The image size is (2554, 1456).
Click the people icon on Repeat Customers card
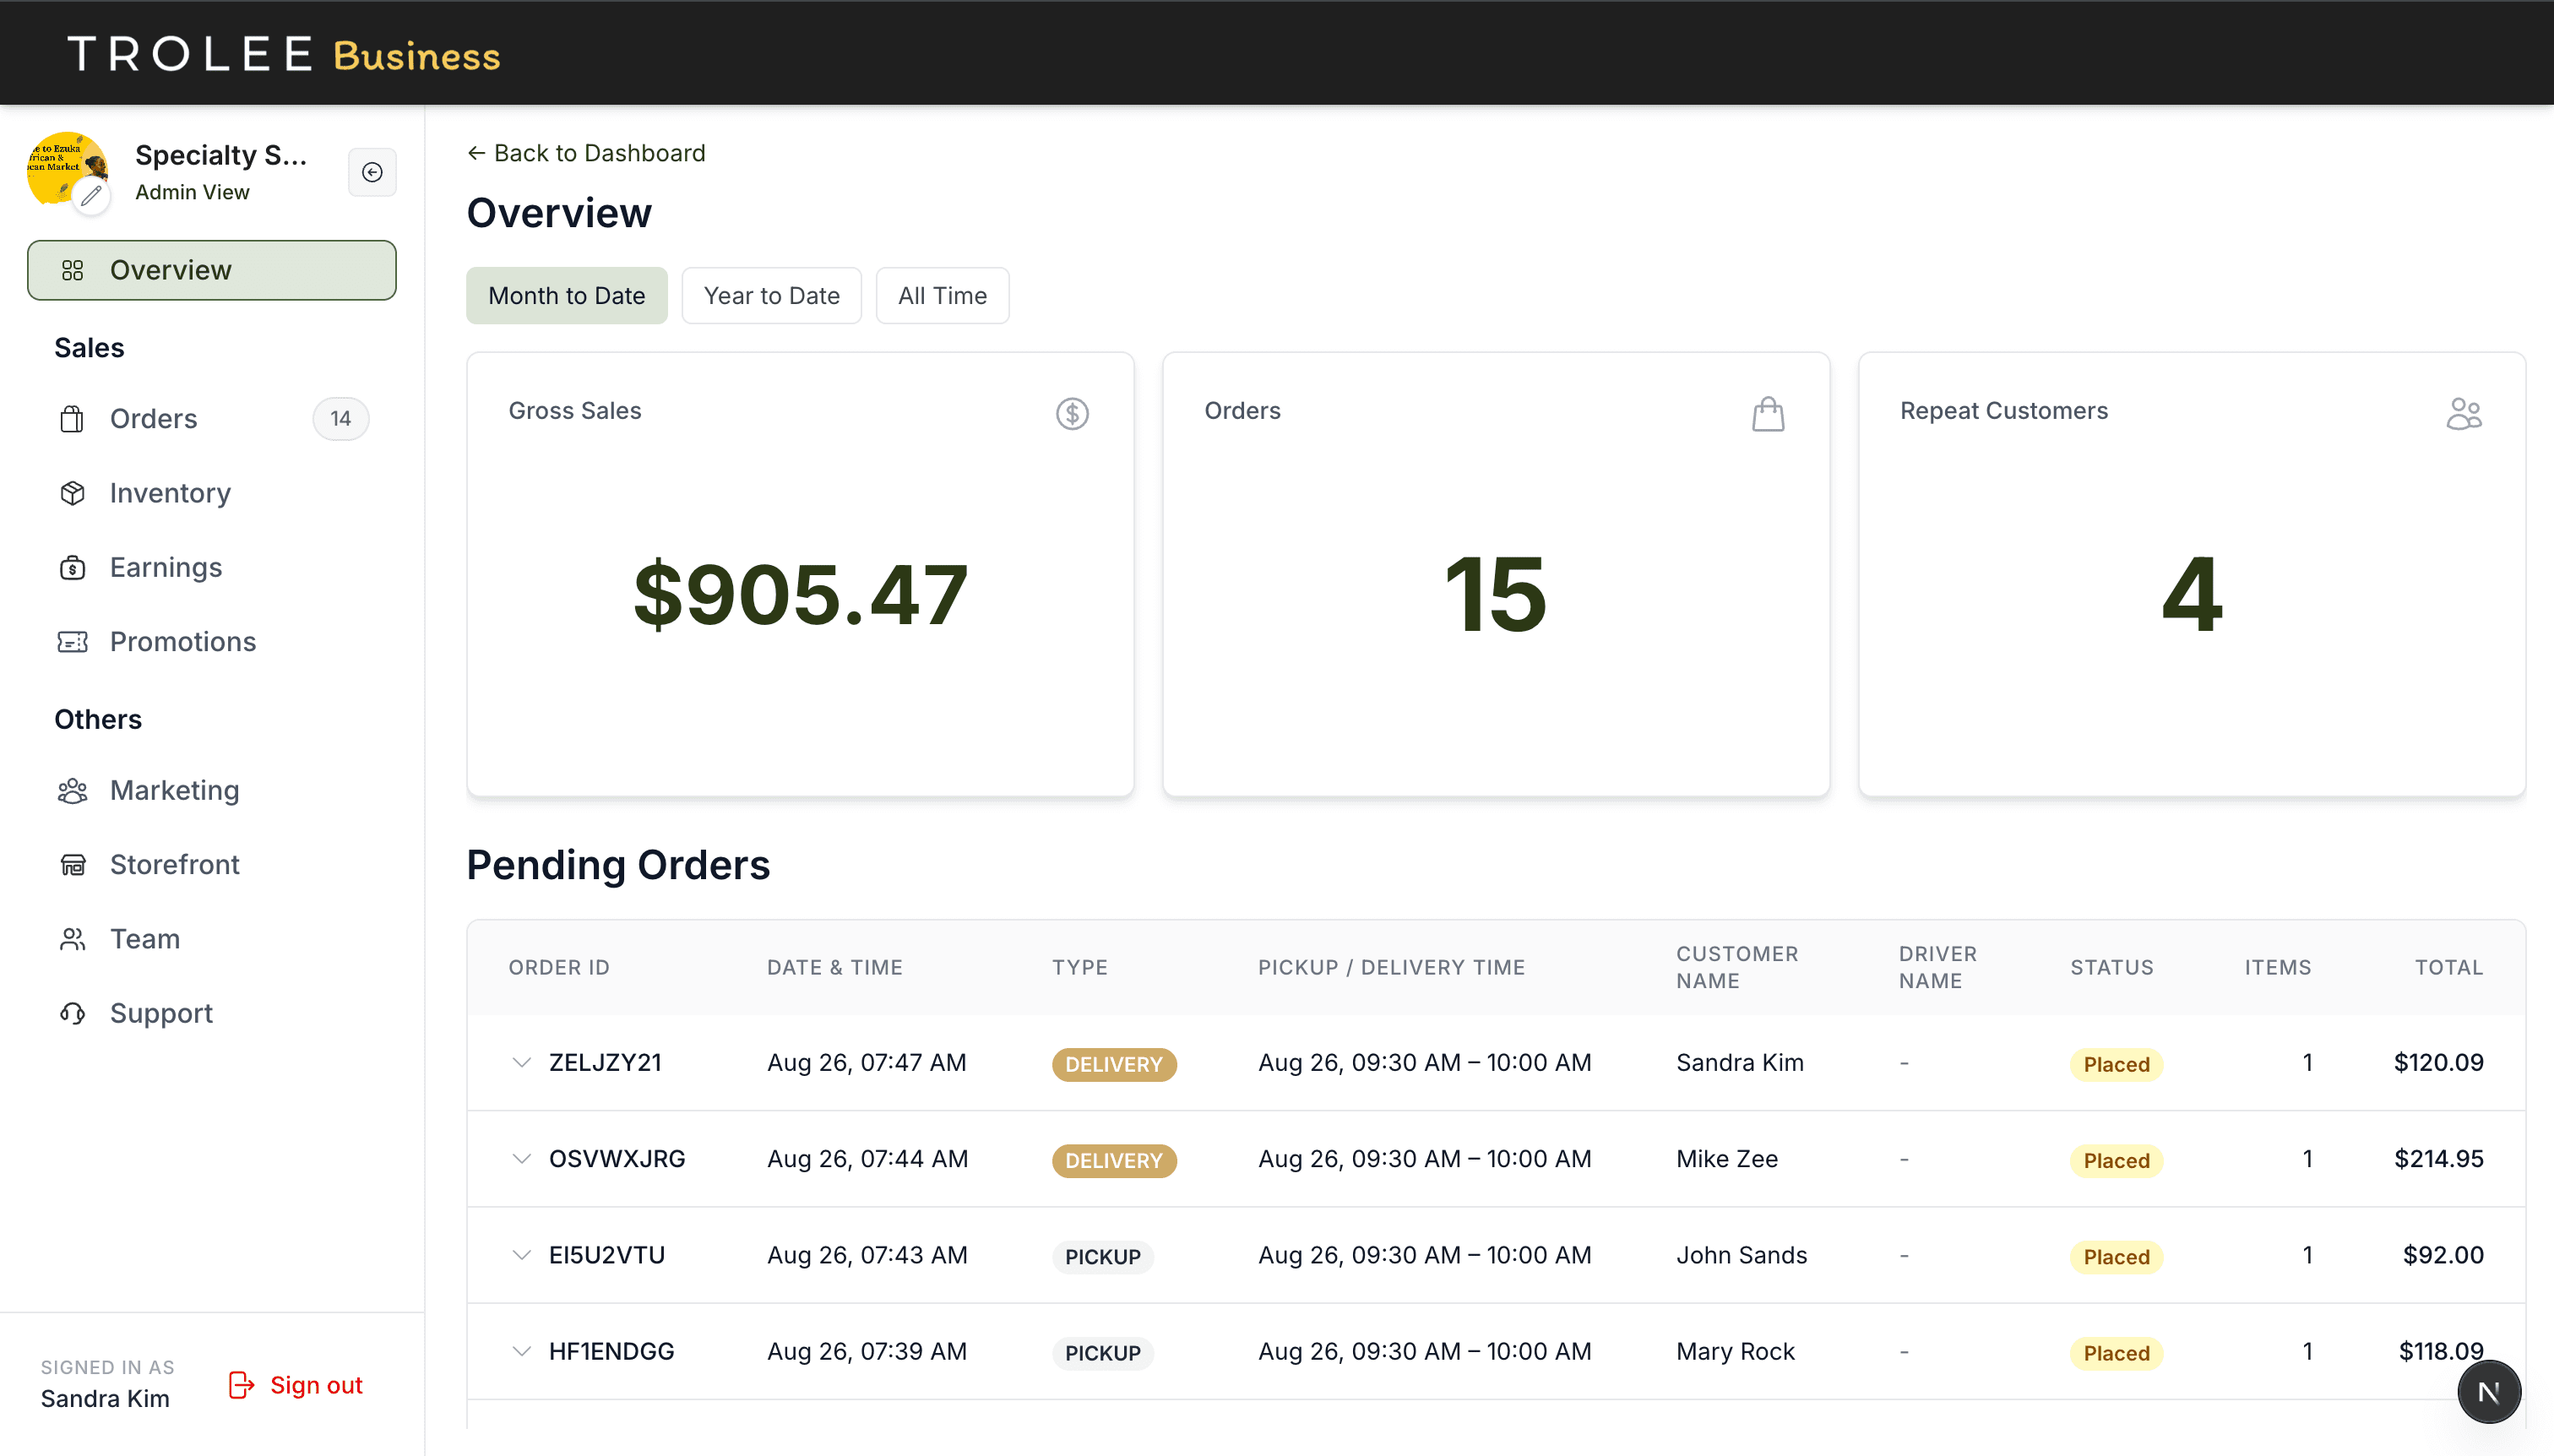pyautogui.click(x=2464, y=413)
